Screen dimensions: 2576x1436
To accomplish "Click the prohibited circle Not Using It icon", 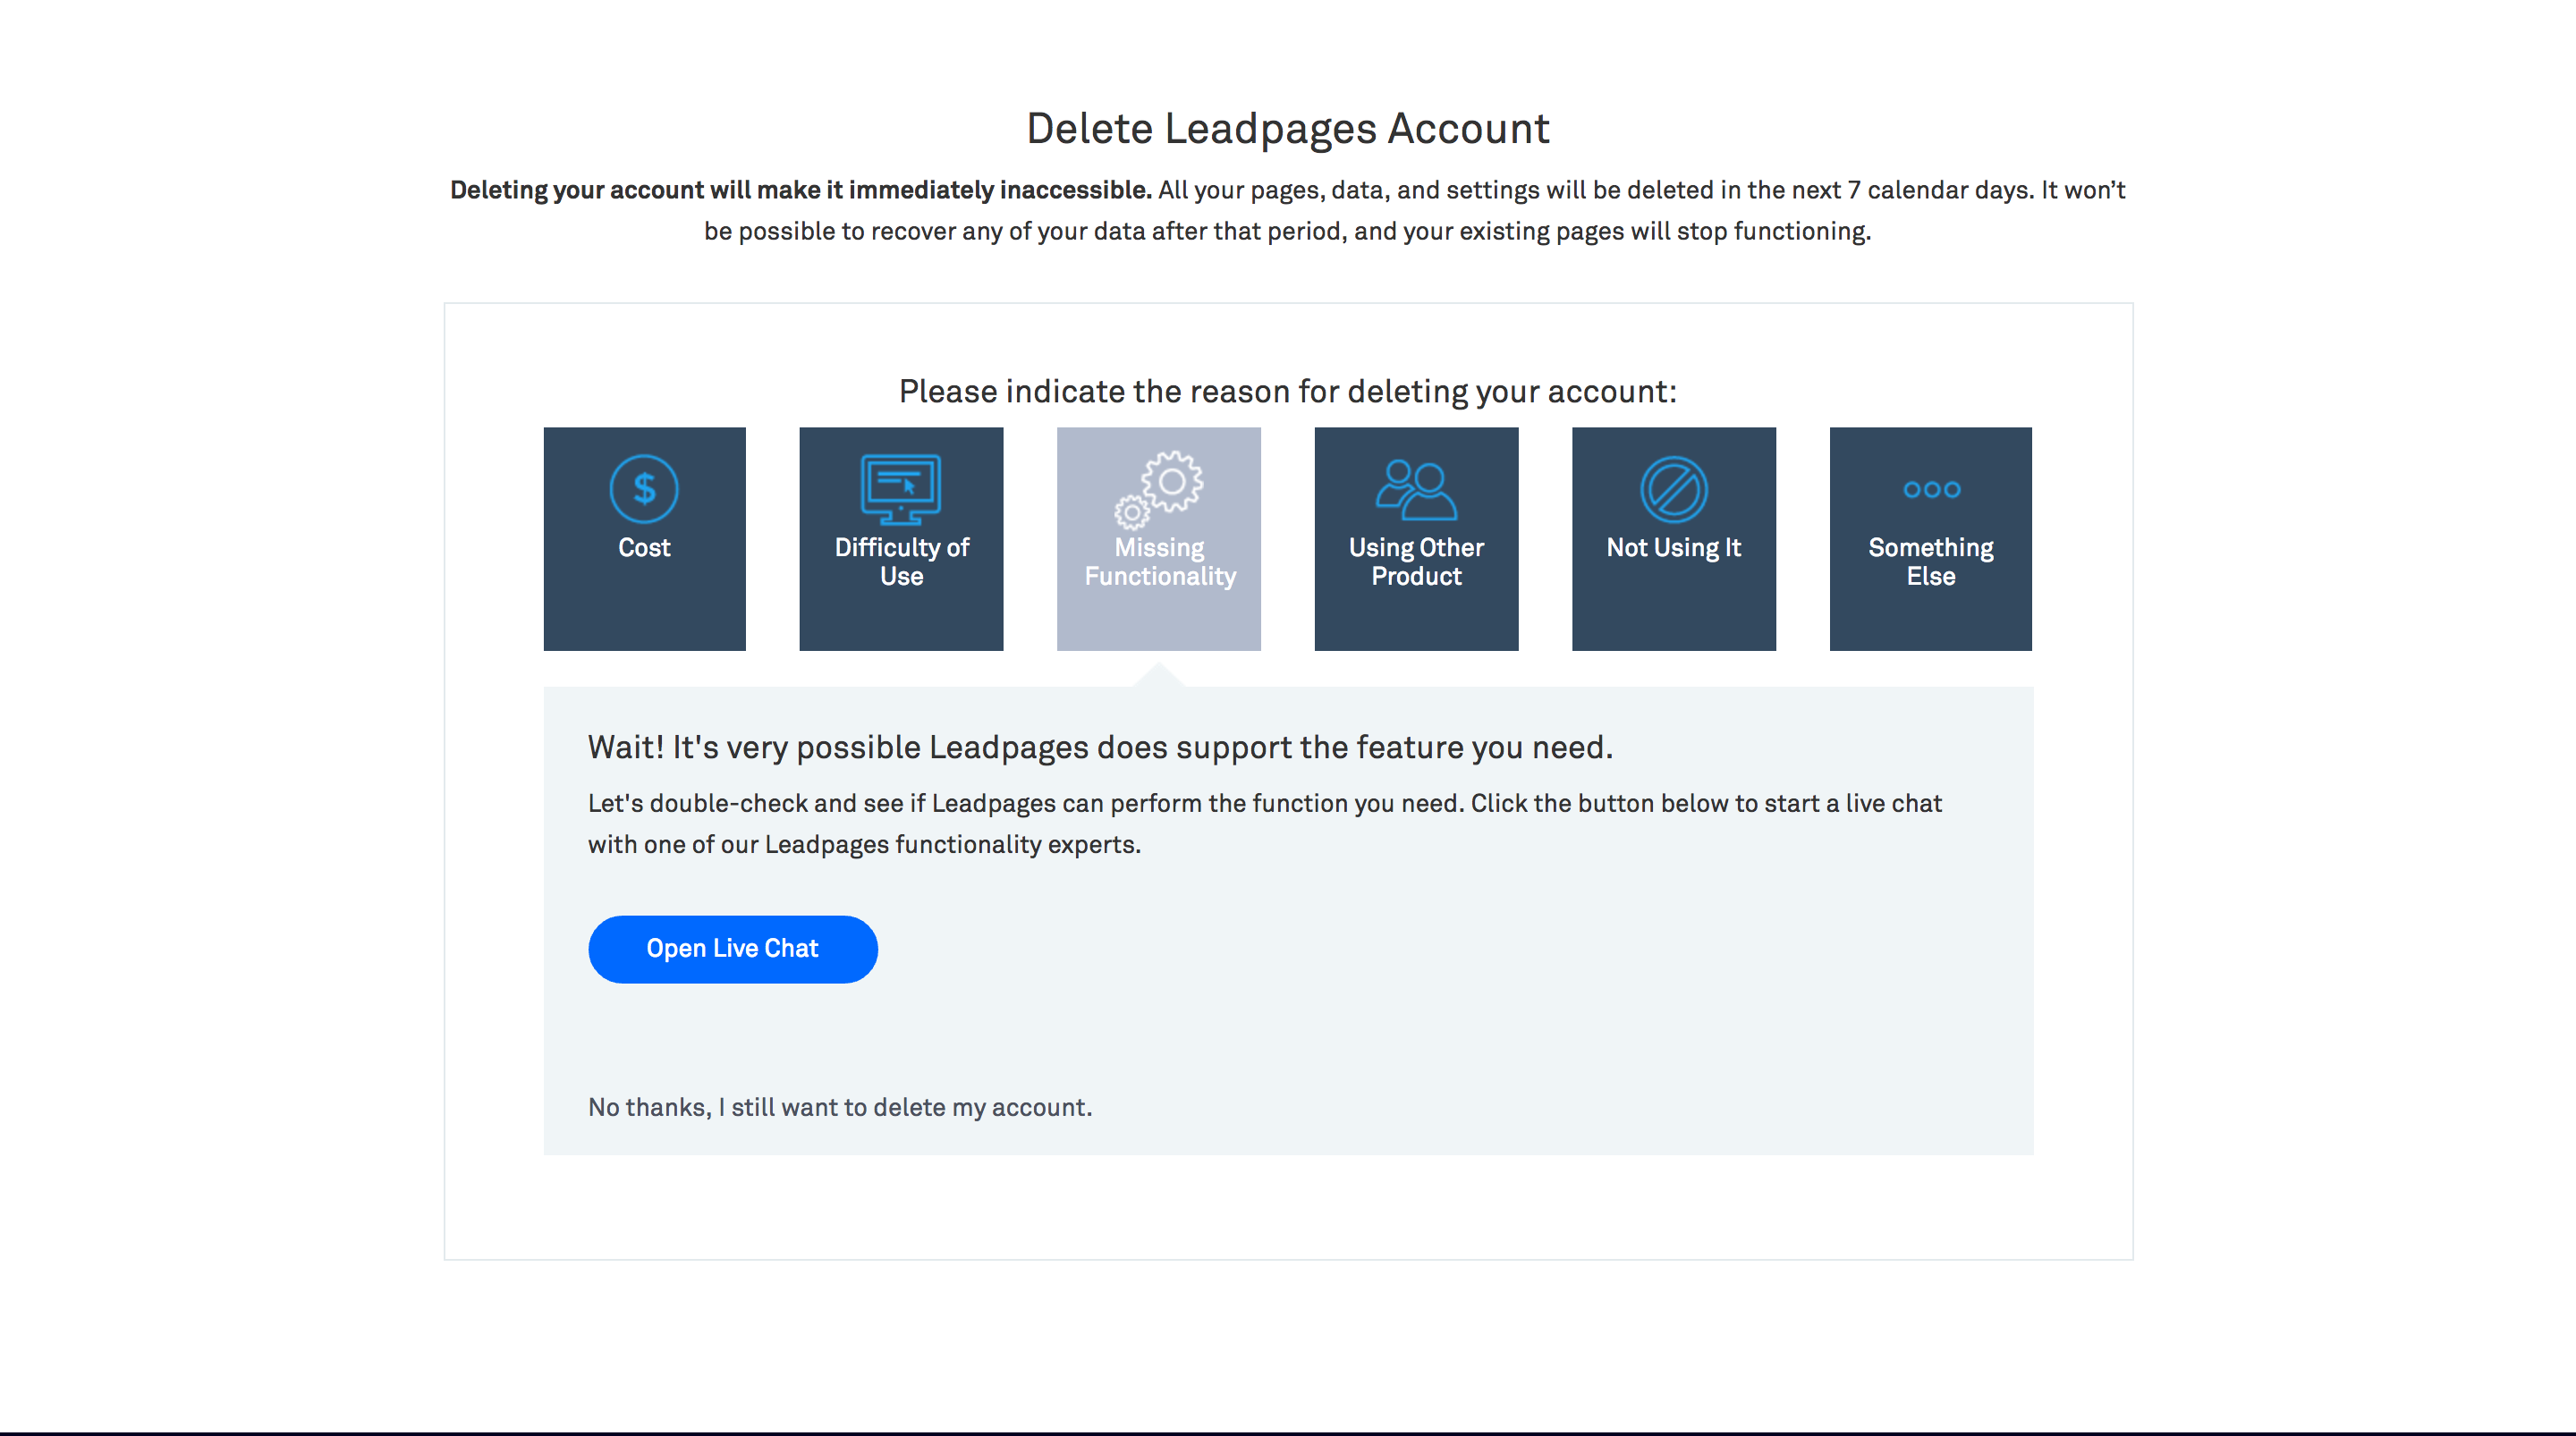I will coord(1674,489).
